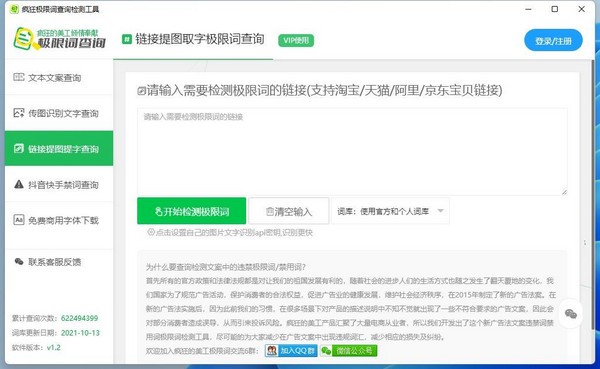Viewport: 600px width, 369px height.
Task: Click the warning triangle icon beside 抖音快手禁词查询
Action: pos(19,184)
